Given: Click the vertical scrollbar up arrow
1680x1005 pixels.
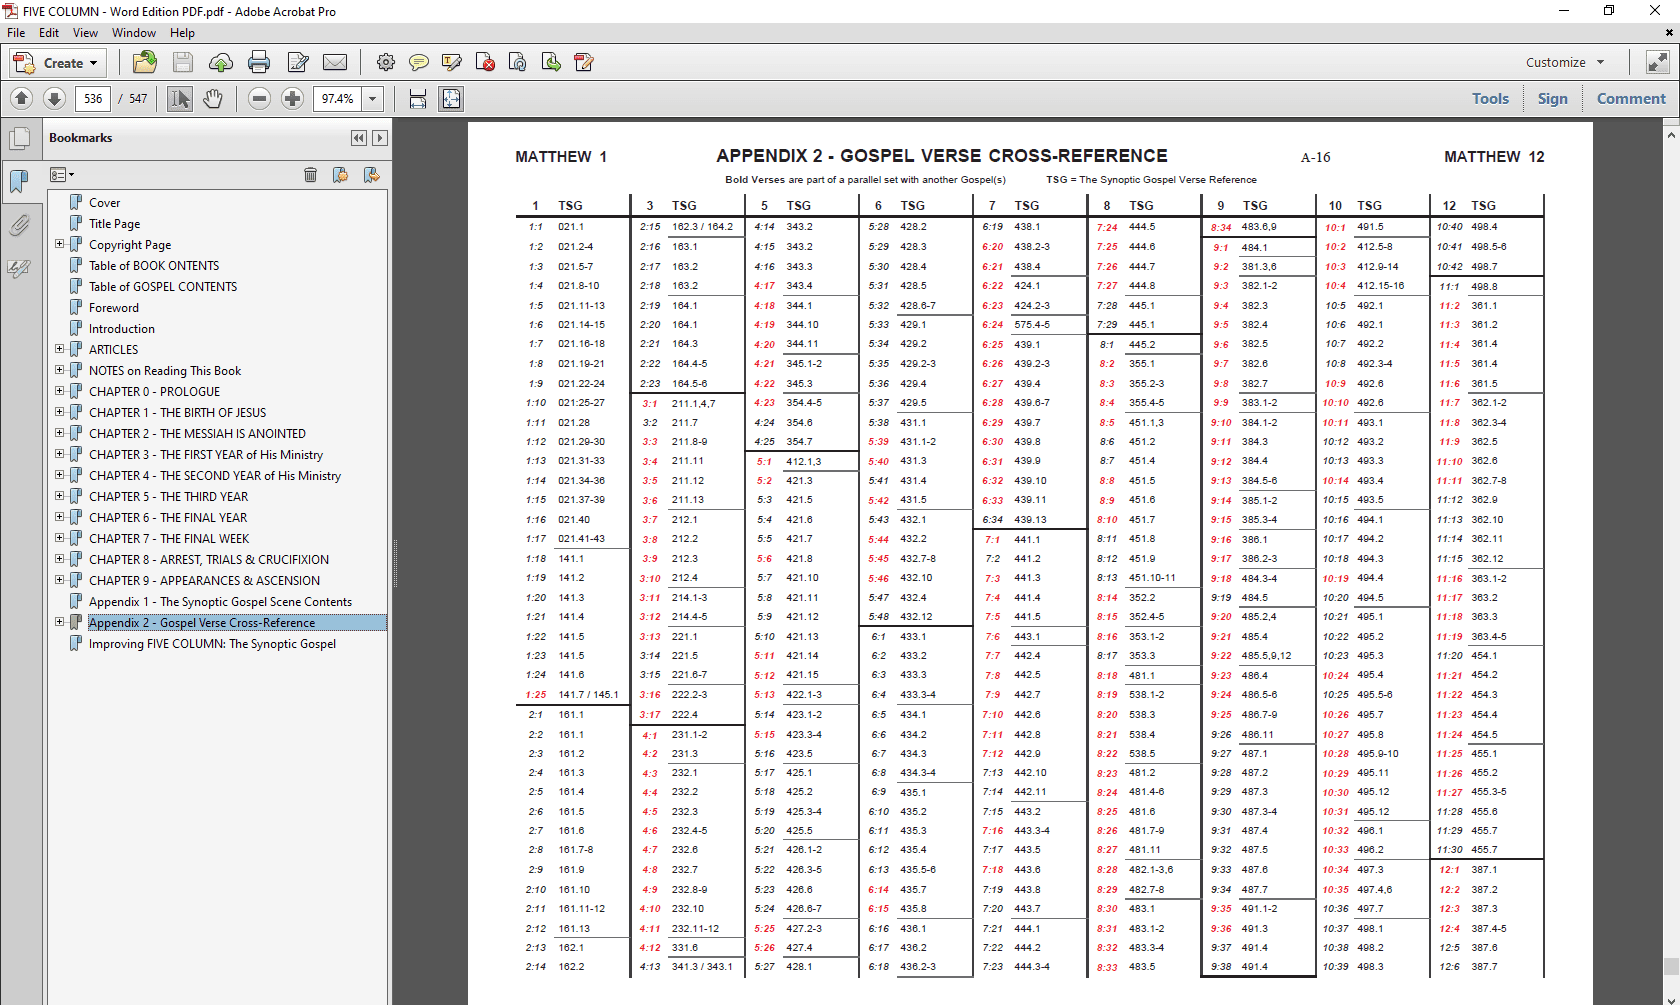Looking at the screenshot, I should (x=1671, y=133).
